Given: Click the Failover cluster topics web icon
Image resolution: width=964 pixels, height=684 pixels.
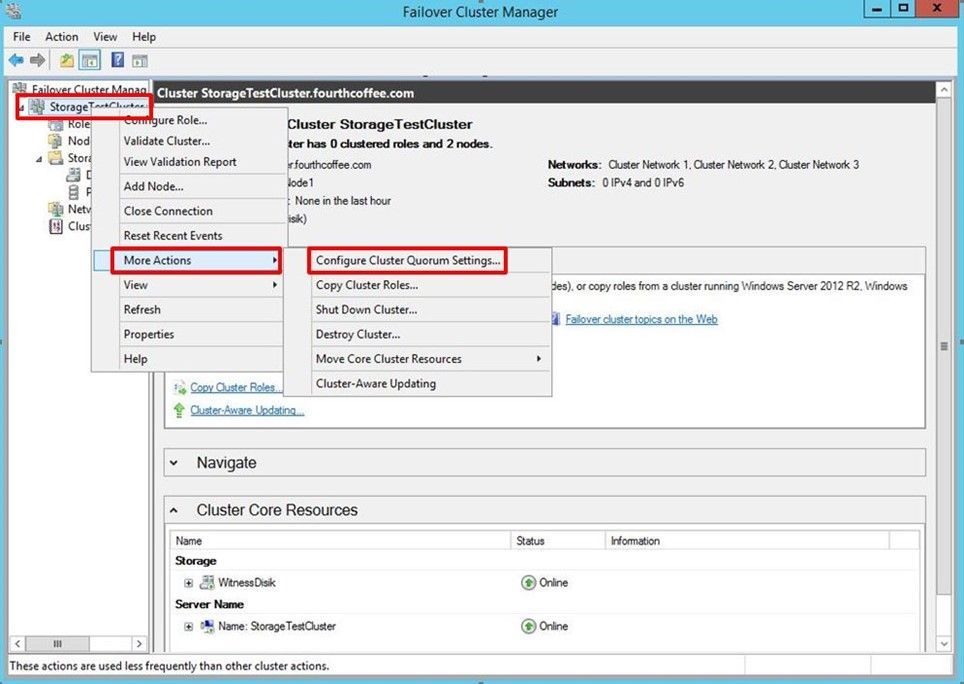Looking at the screenshot, I should point(555,318).
